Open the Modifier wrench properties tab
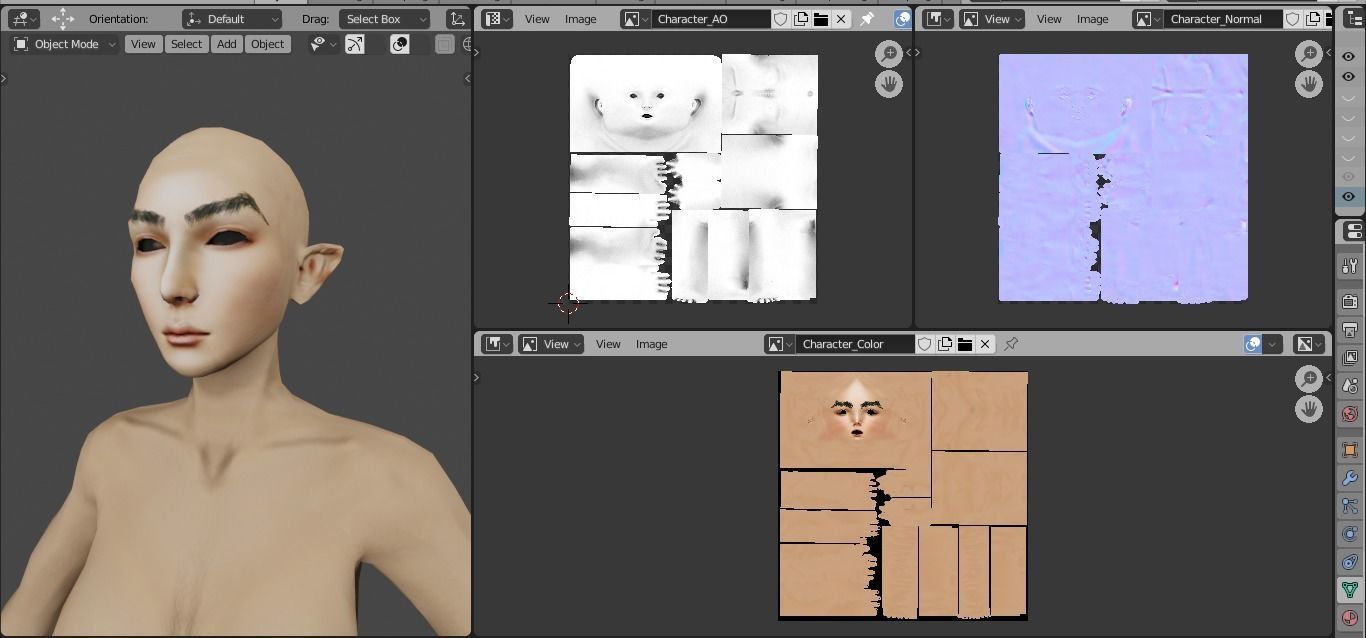Screen dimensions: 1366x638 pyautogui.click(x=1350, y=479)
